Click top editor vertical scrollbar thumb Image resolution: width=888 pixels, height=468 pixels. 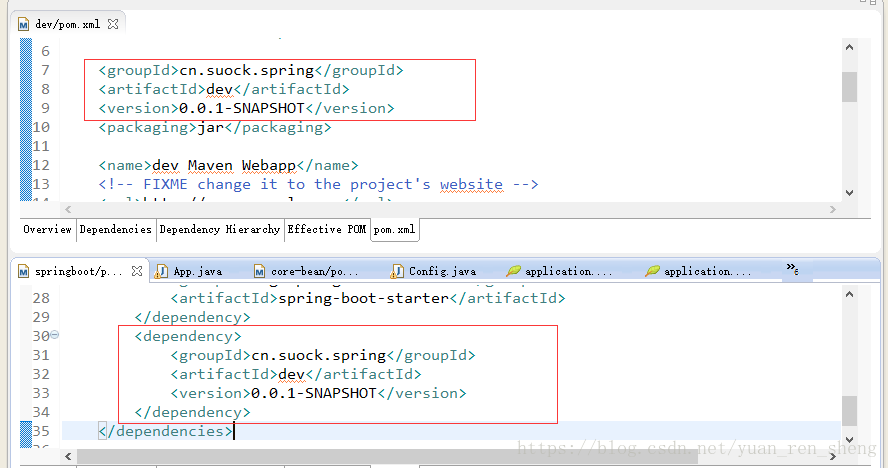[x=849, y=87]
